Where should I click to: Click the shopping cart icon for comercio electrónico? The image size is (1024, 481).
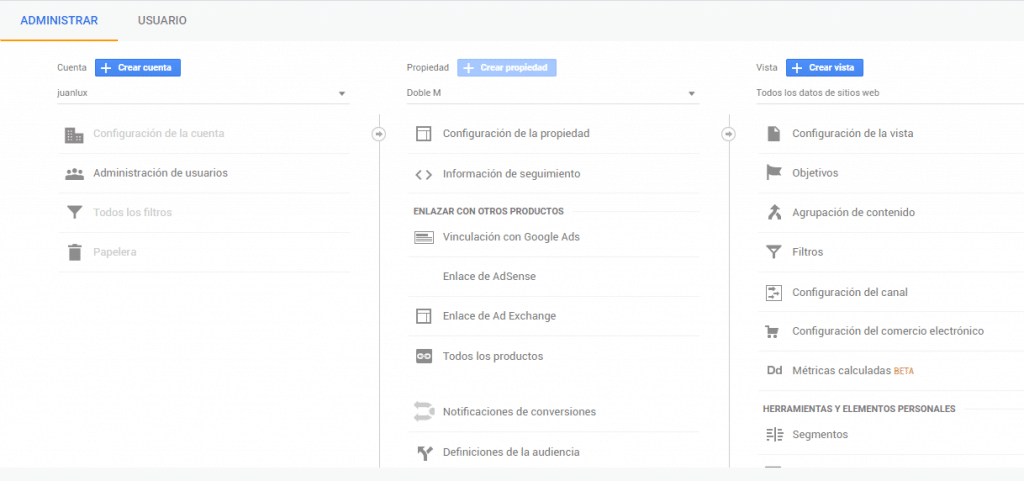pos(773,332)
